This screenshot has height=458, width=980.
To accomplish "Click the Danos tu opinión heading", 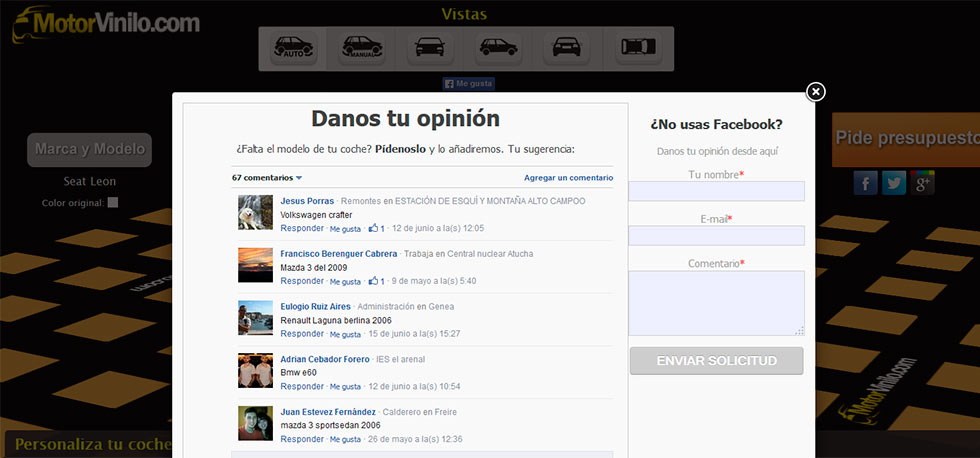I will 406,119.
